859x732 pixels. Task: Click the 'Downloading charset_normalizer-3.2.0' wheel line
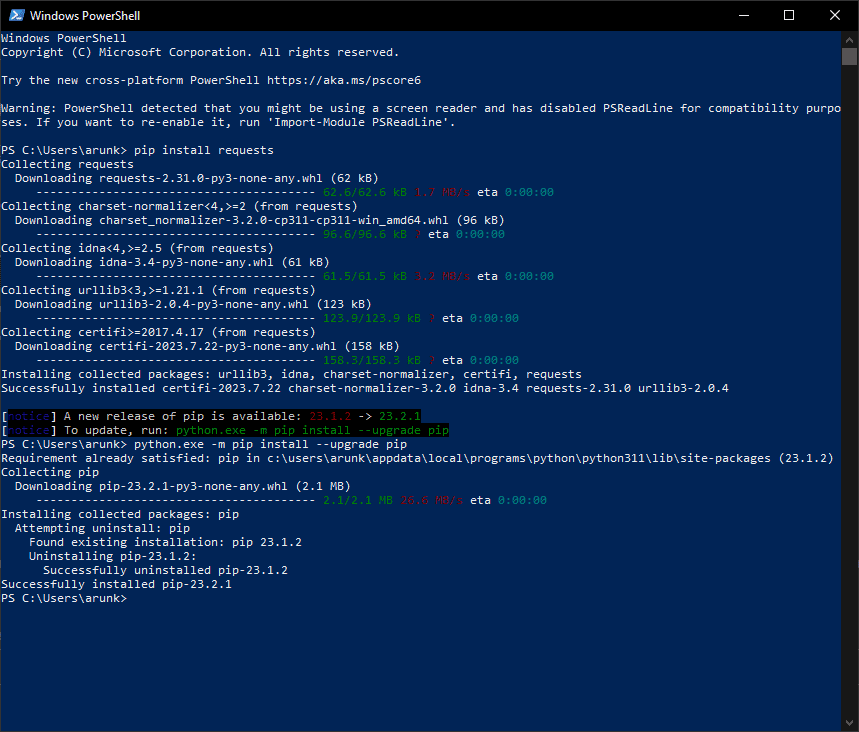tap(260, 220)
